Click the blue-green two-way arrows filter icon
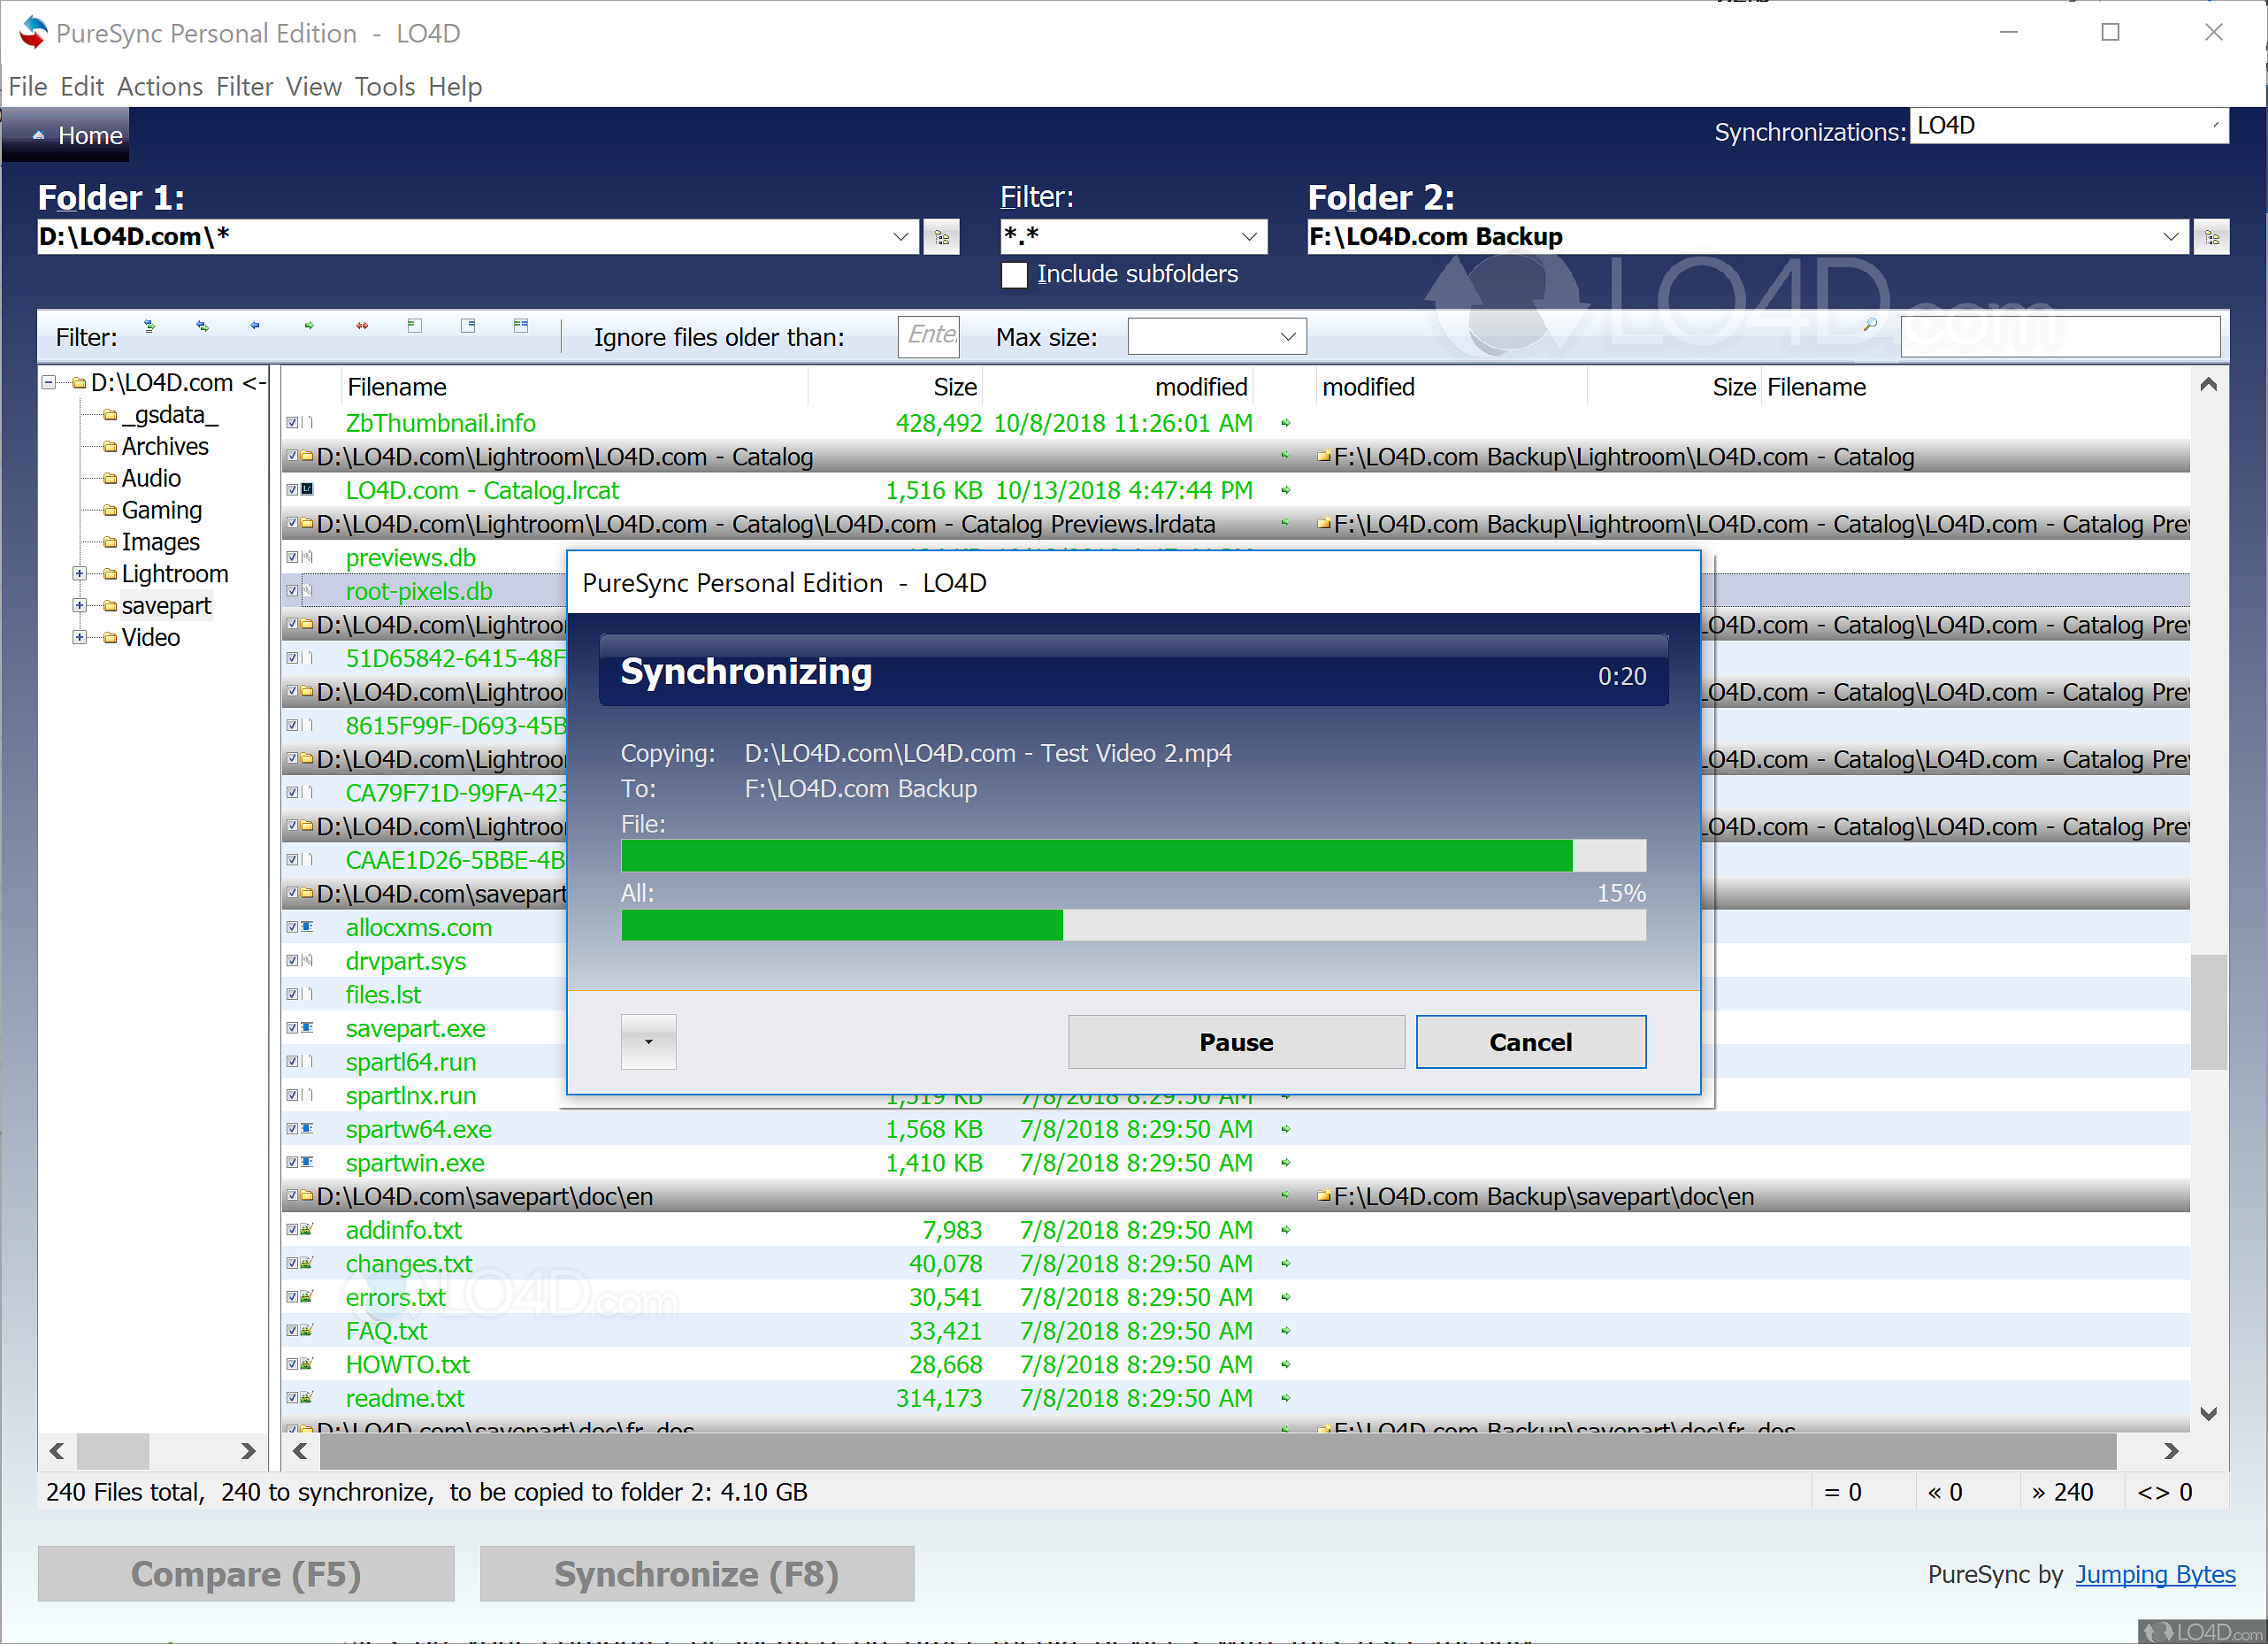The height and width of the screenshot is (1644, 2268). click(203, 326)
